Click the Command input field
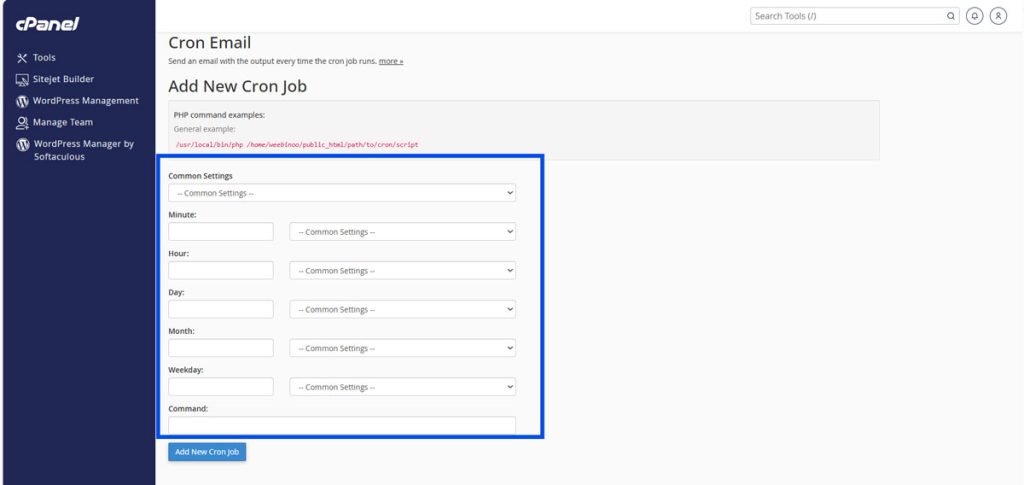The image size is (1024, 485). point(342,425)
